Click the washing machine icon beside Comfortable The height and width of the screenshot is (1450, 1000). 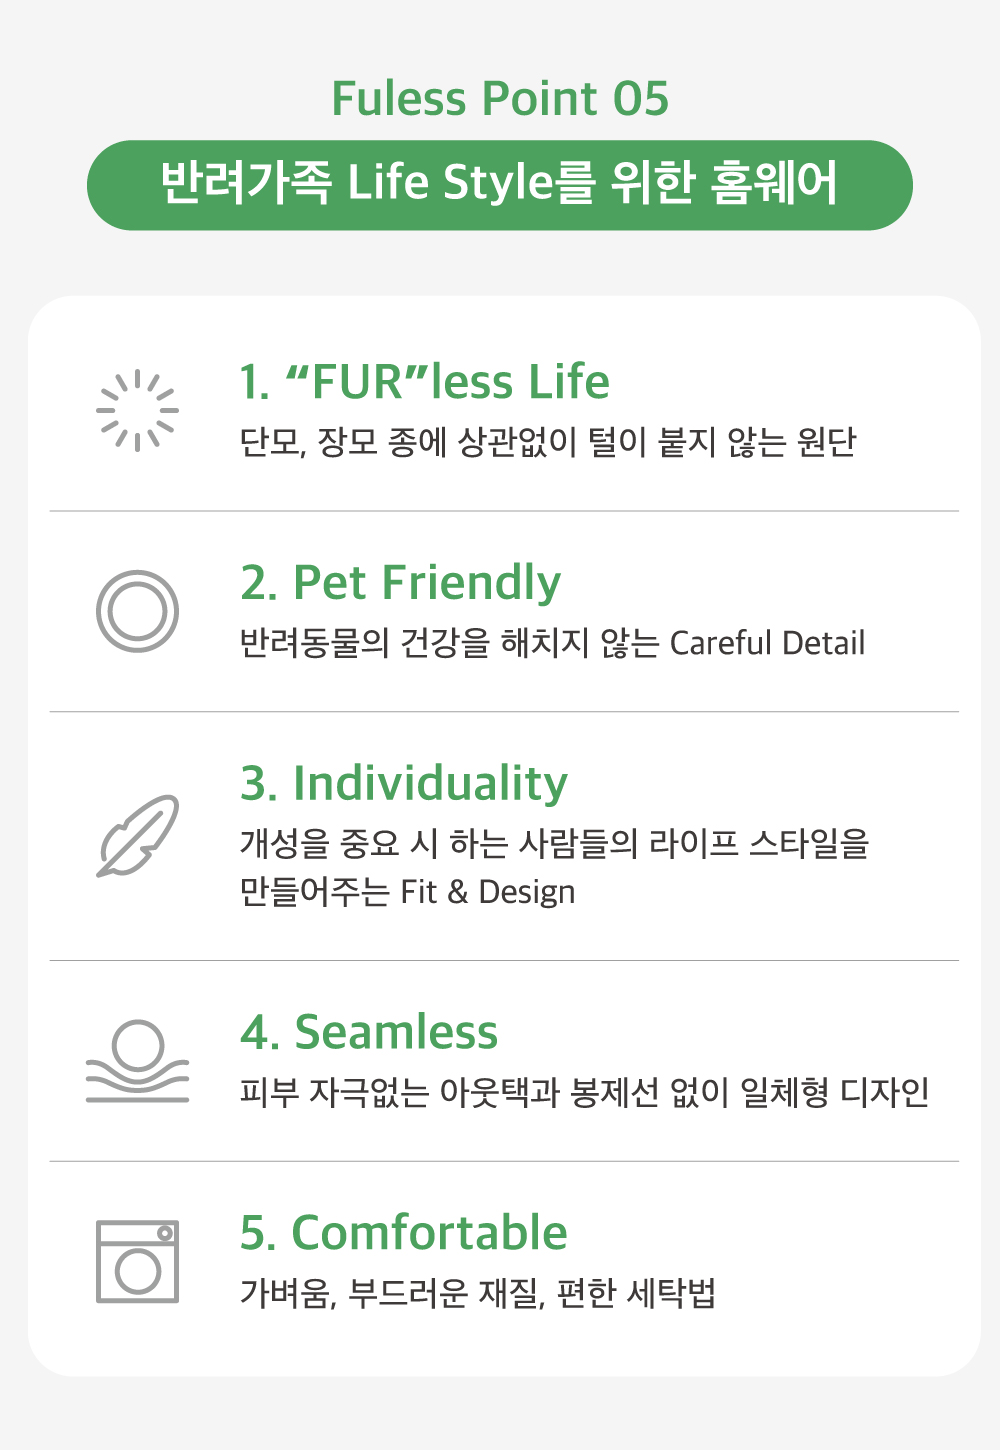tap(137, 1261)
